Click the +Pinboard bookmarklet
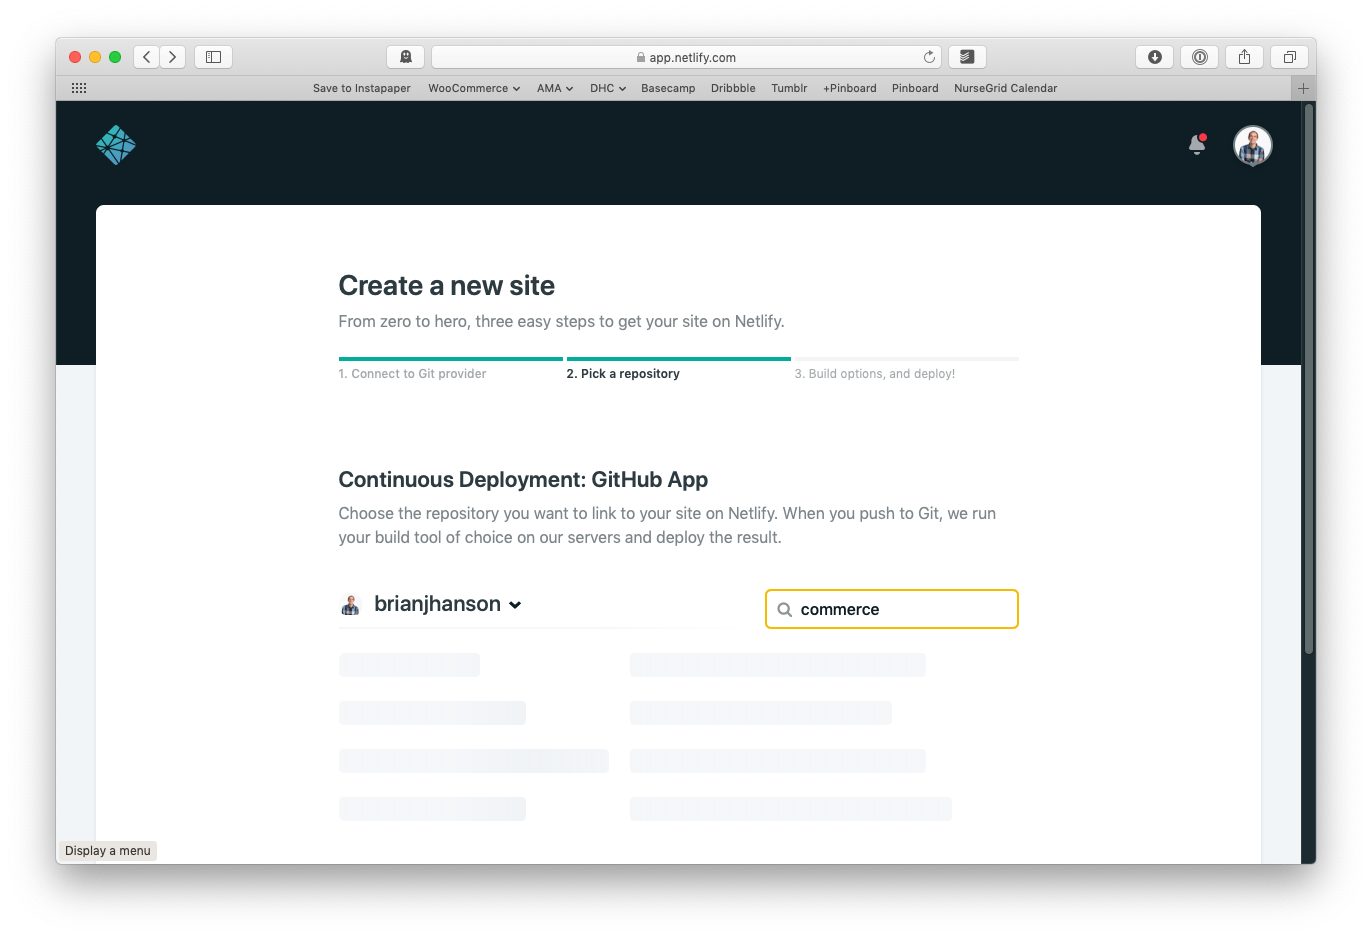Screen dimensions: 1372x938 [850, 88]
